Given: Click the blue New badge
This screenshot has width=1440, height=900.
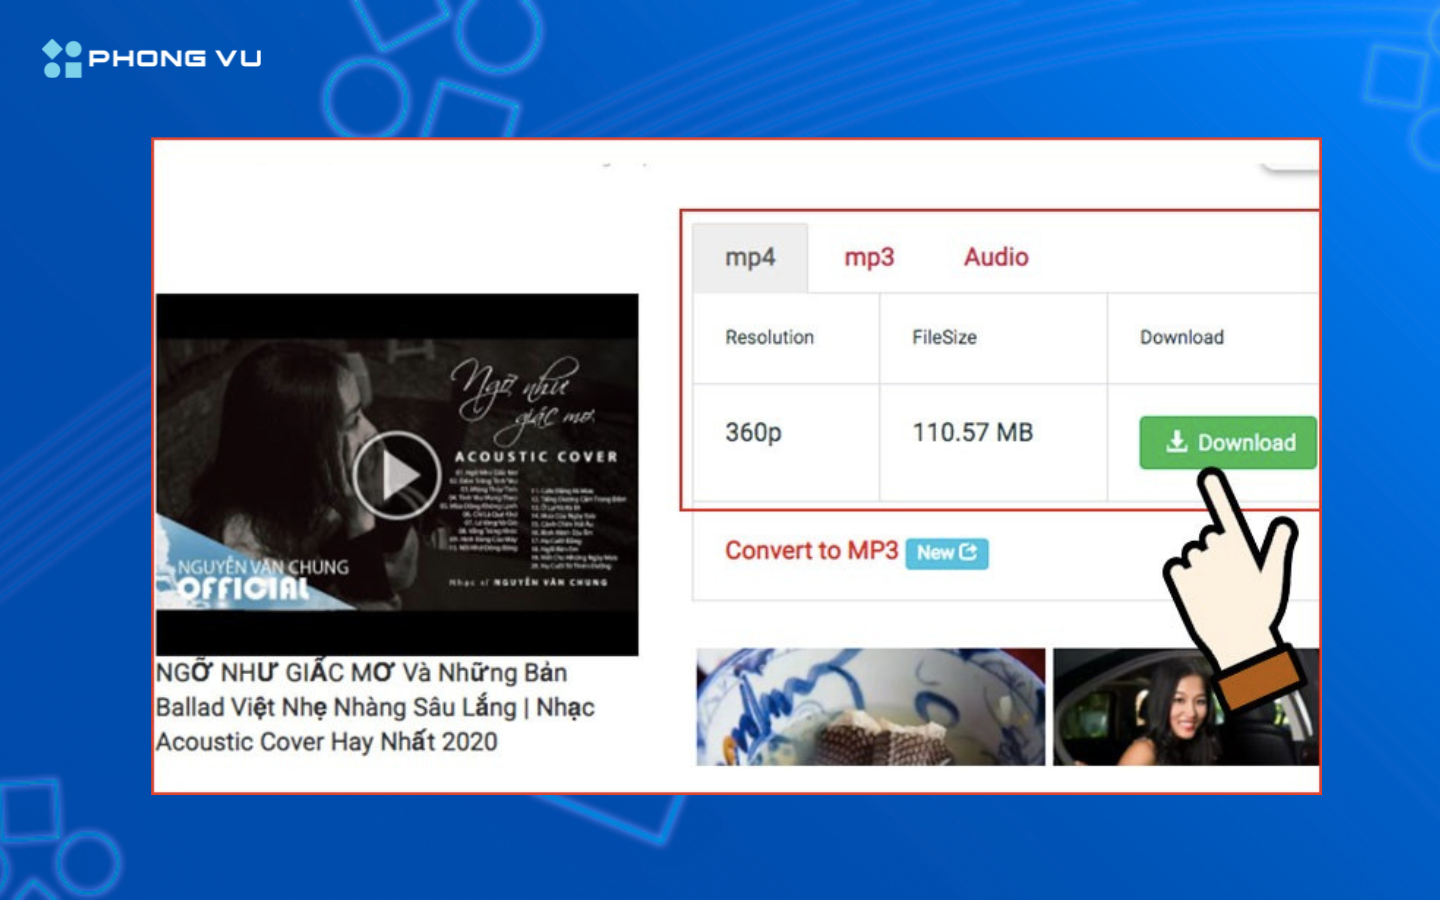Looking at the screenshot, I should point(945,553).
